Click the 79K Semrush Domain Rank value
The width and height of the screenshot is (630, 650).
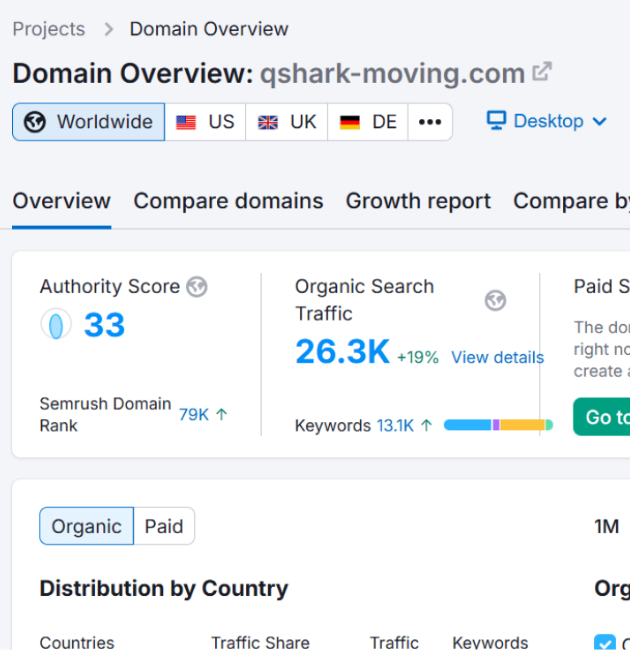click(x=194, y=415)
